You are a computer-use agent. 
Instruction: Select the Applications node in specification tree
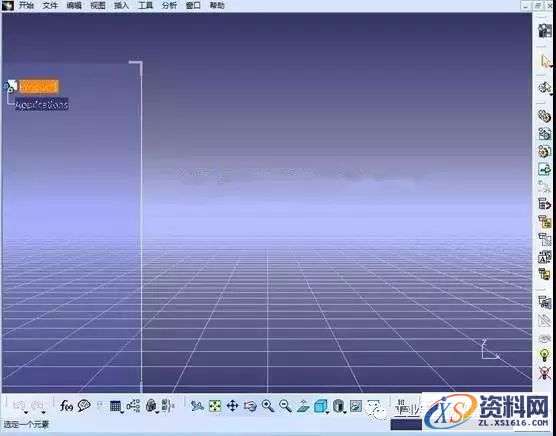point(41,105)
